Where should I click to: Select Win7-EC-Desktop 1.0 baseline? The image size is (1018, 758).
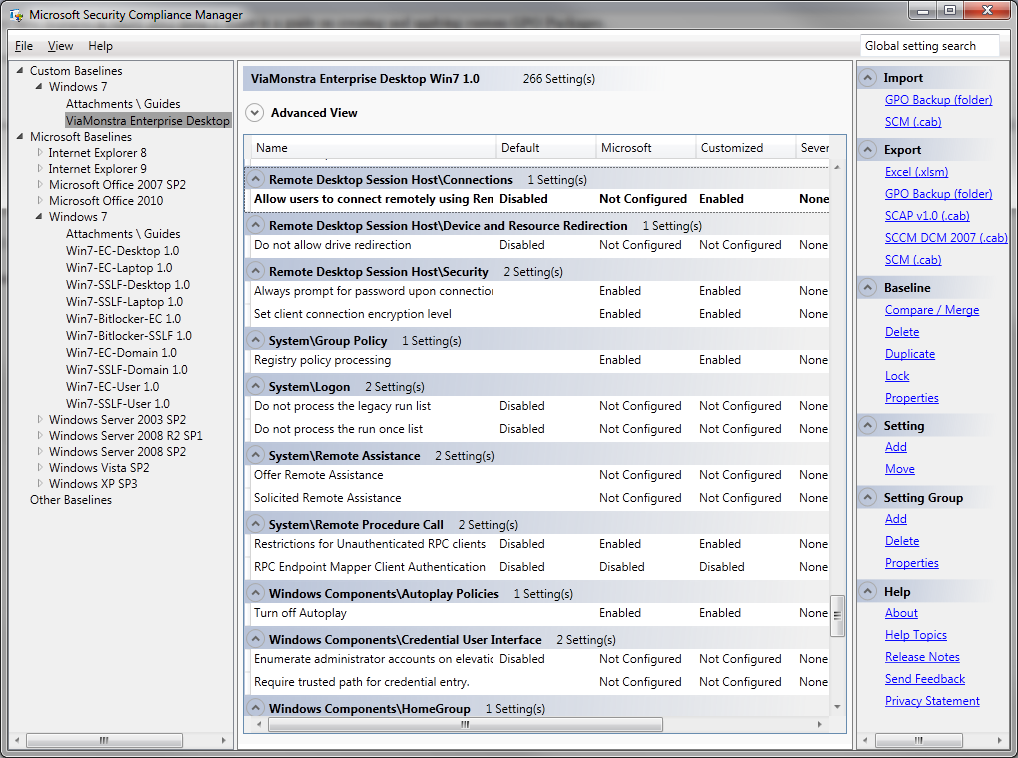[122, 251]
